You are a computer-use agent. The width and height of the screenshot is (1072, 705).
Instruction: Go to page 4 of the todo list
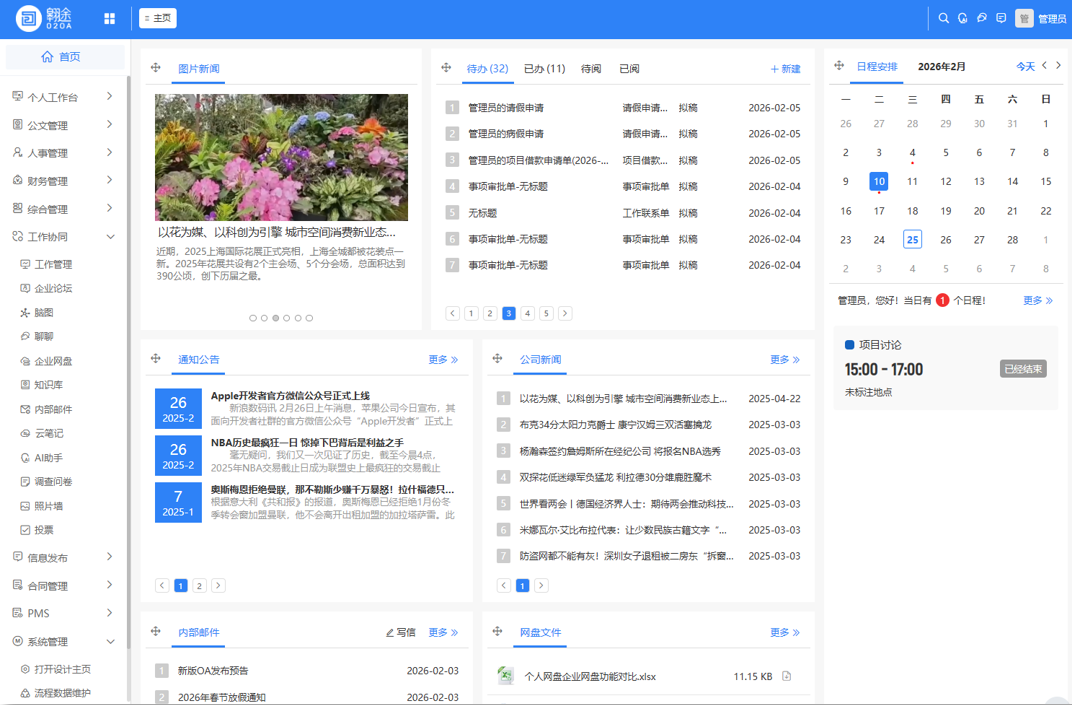pyautogui.click(x=527, y=313)
